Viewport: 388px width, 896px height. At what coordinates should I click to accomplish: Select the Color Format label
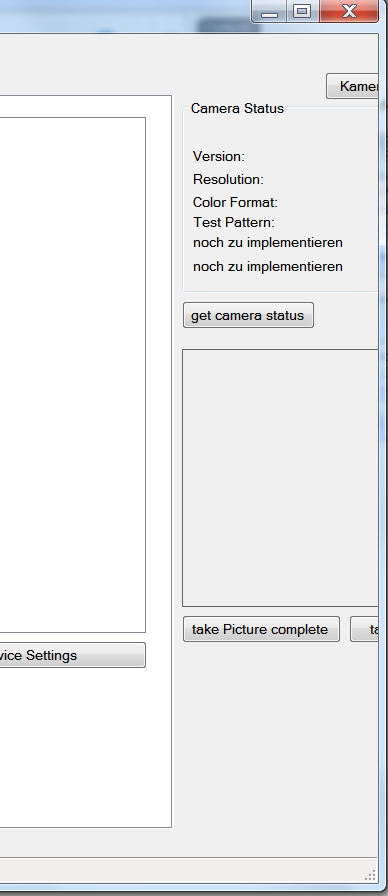(x=235, y=202)
